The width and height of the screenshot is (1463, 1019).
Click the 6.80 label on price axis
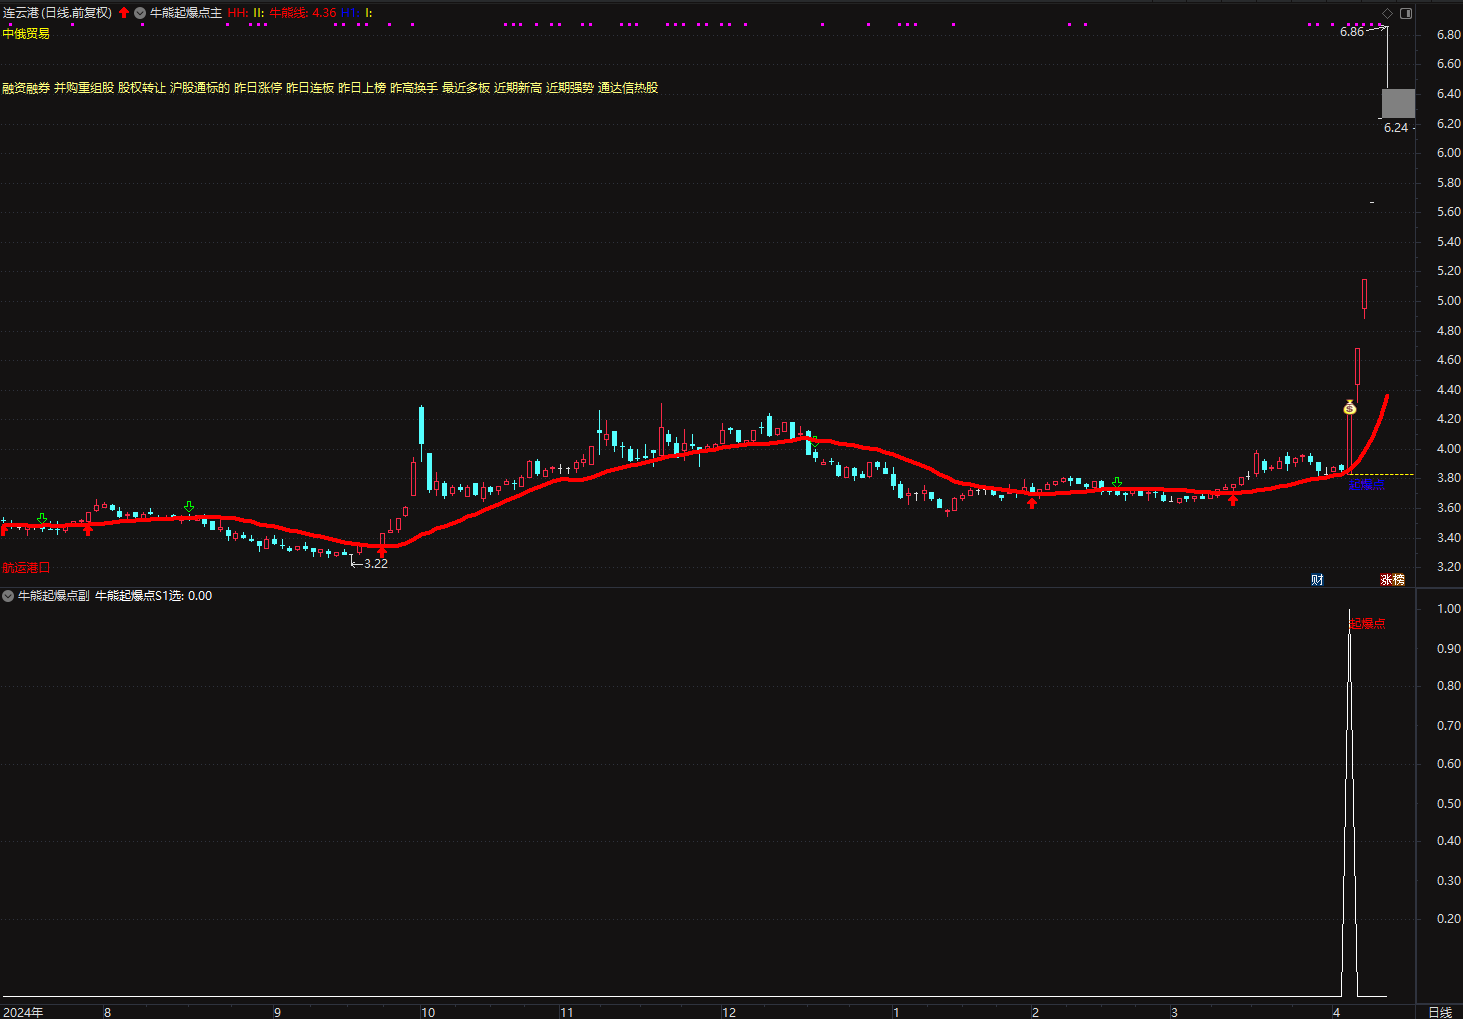[1449, 35]
